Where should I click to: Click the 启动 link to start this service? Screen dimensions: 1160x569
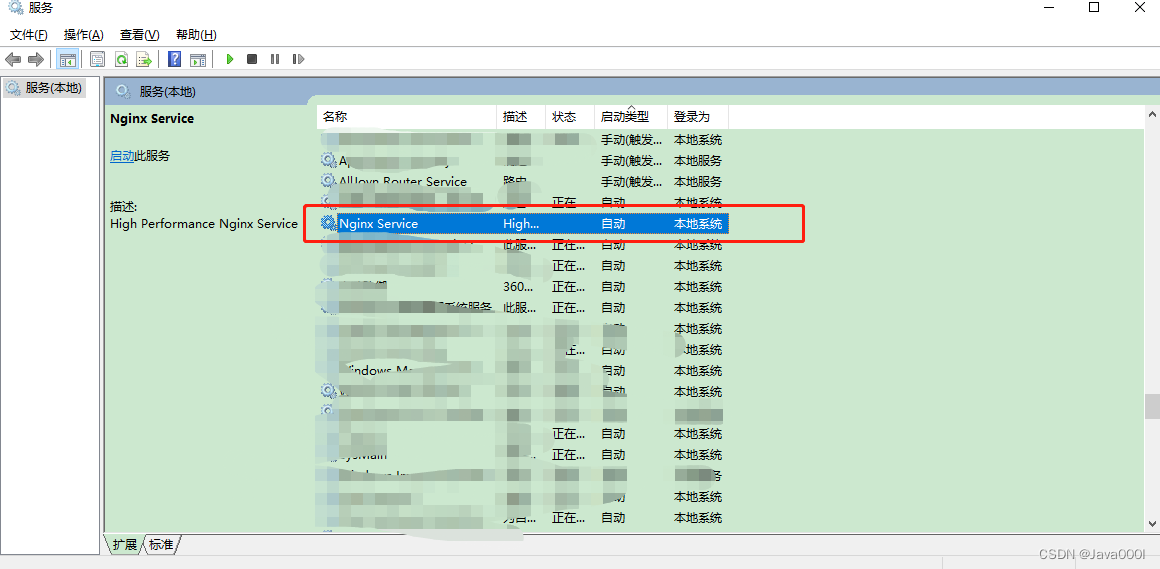[122, 155]
